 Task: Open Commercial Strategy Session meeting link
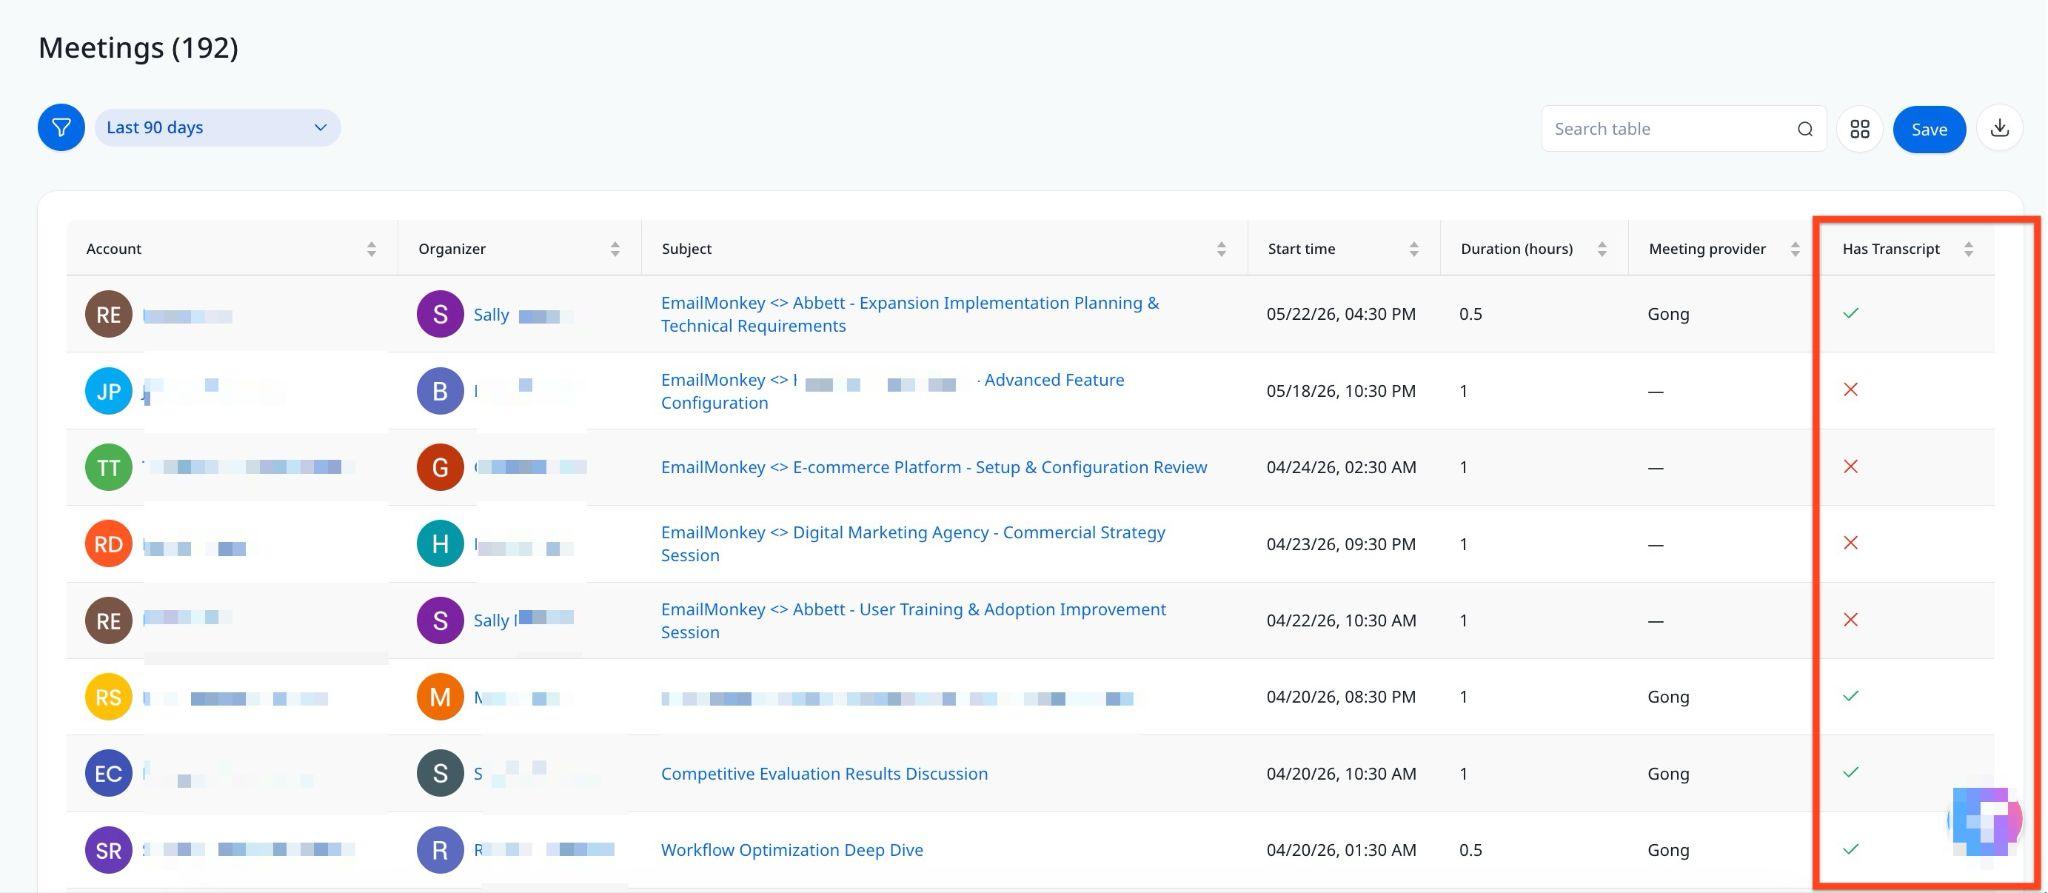pos(913,544)
